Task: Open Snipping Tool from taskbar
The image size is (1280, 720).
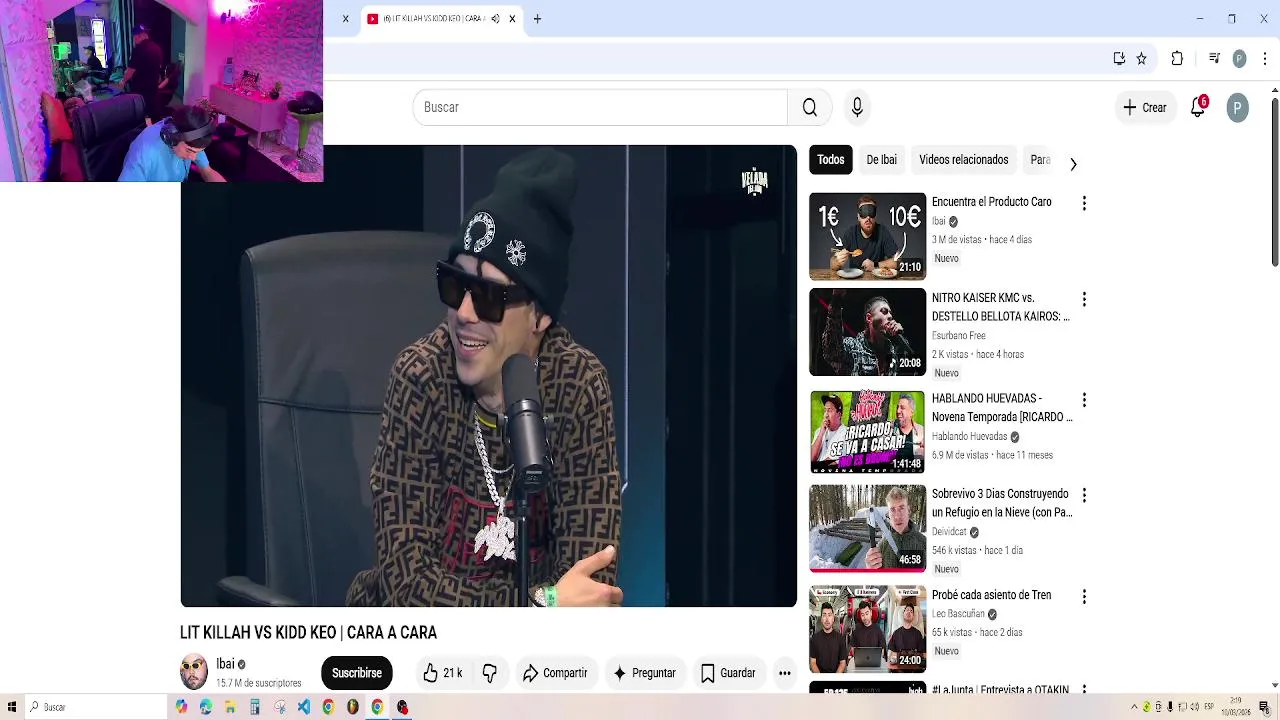Action: point(279,707)
